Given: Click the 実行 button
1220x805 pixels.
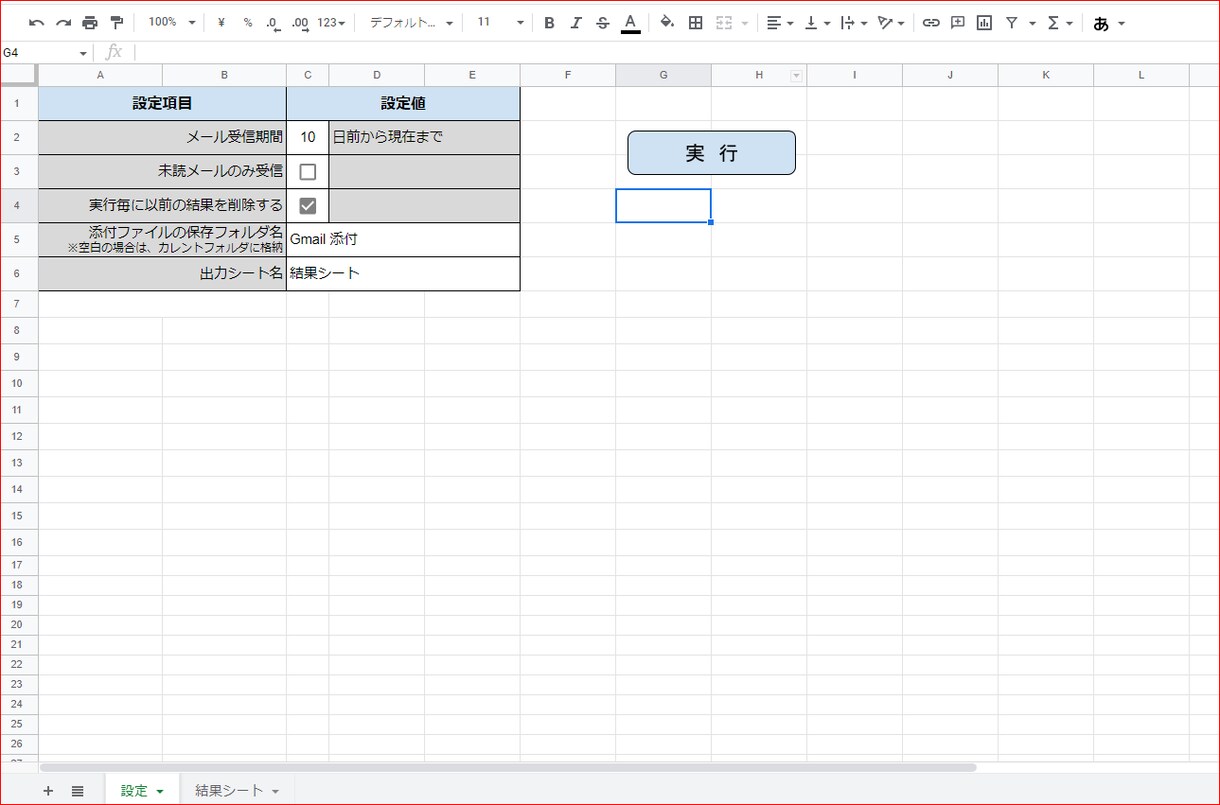Looking at the screenshot, I should tap(711, 152).
